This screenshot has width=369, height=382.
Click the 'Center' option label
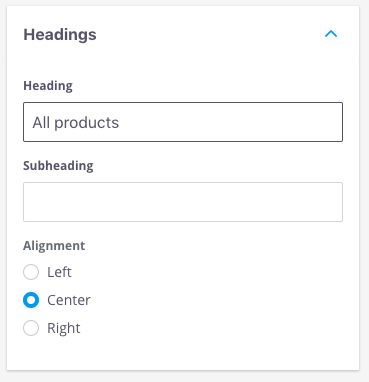click(x=69, y=300)
